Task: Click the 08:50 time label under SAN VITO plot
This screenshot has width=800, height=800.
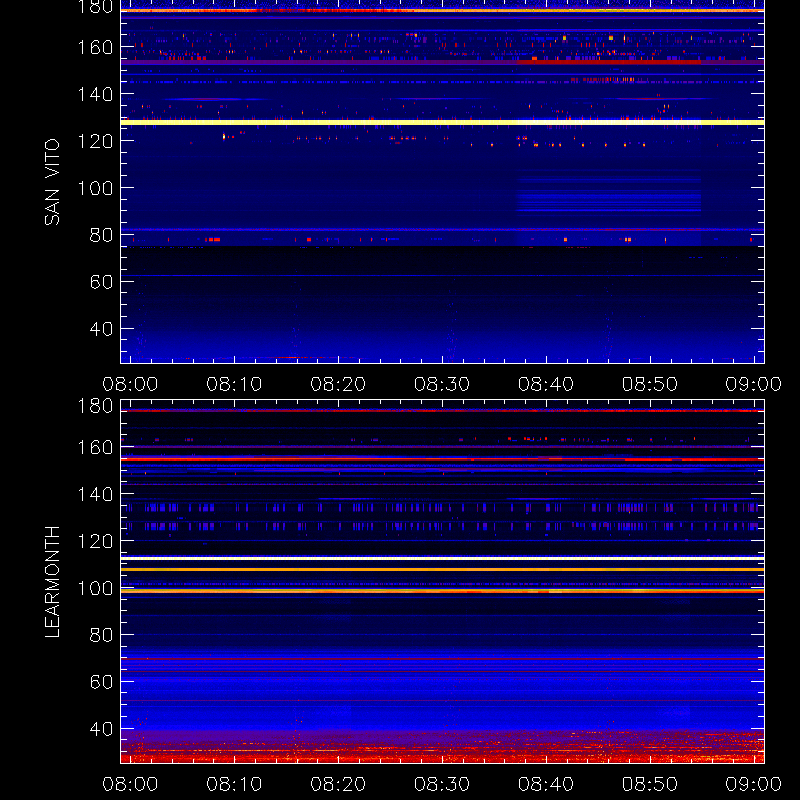Action: 649,384
